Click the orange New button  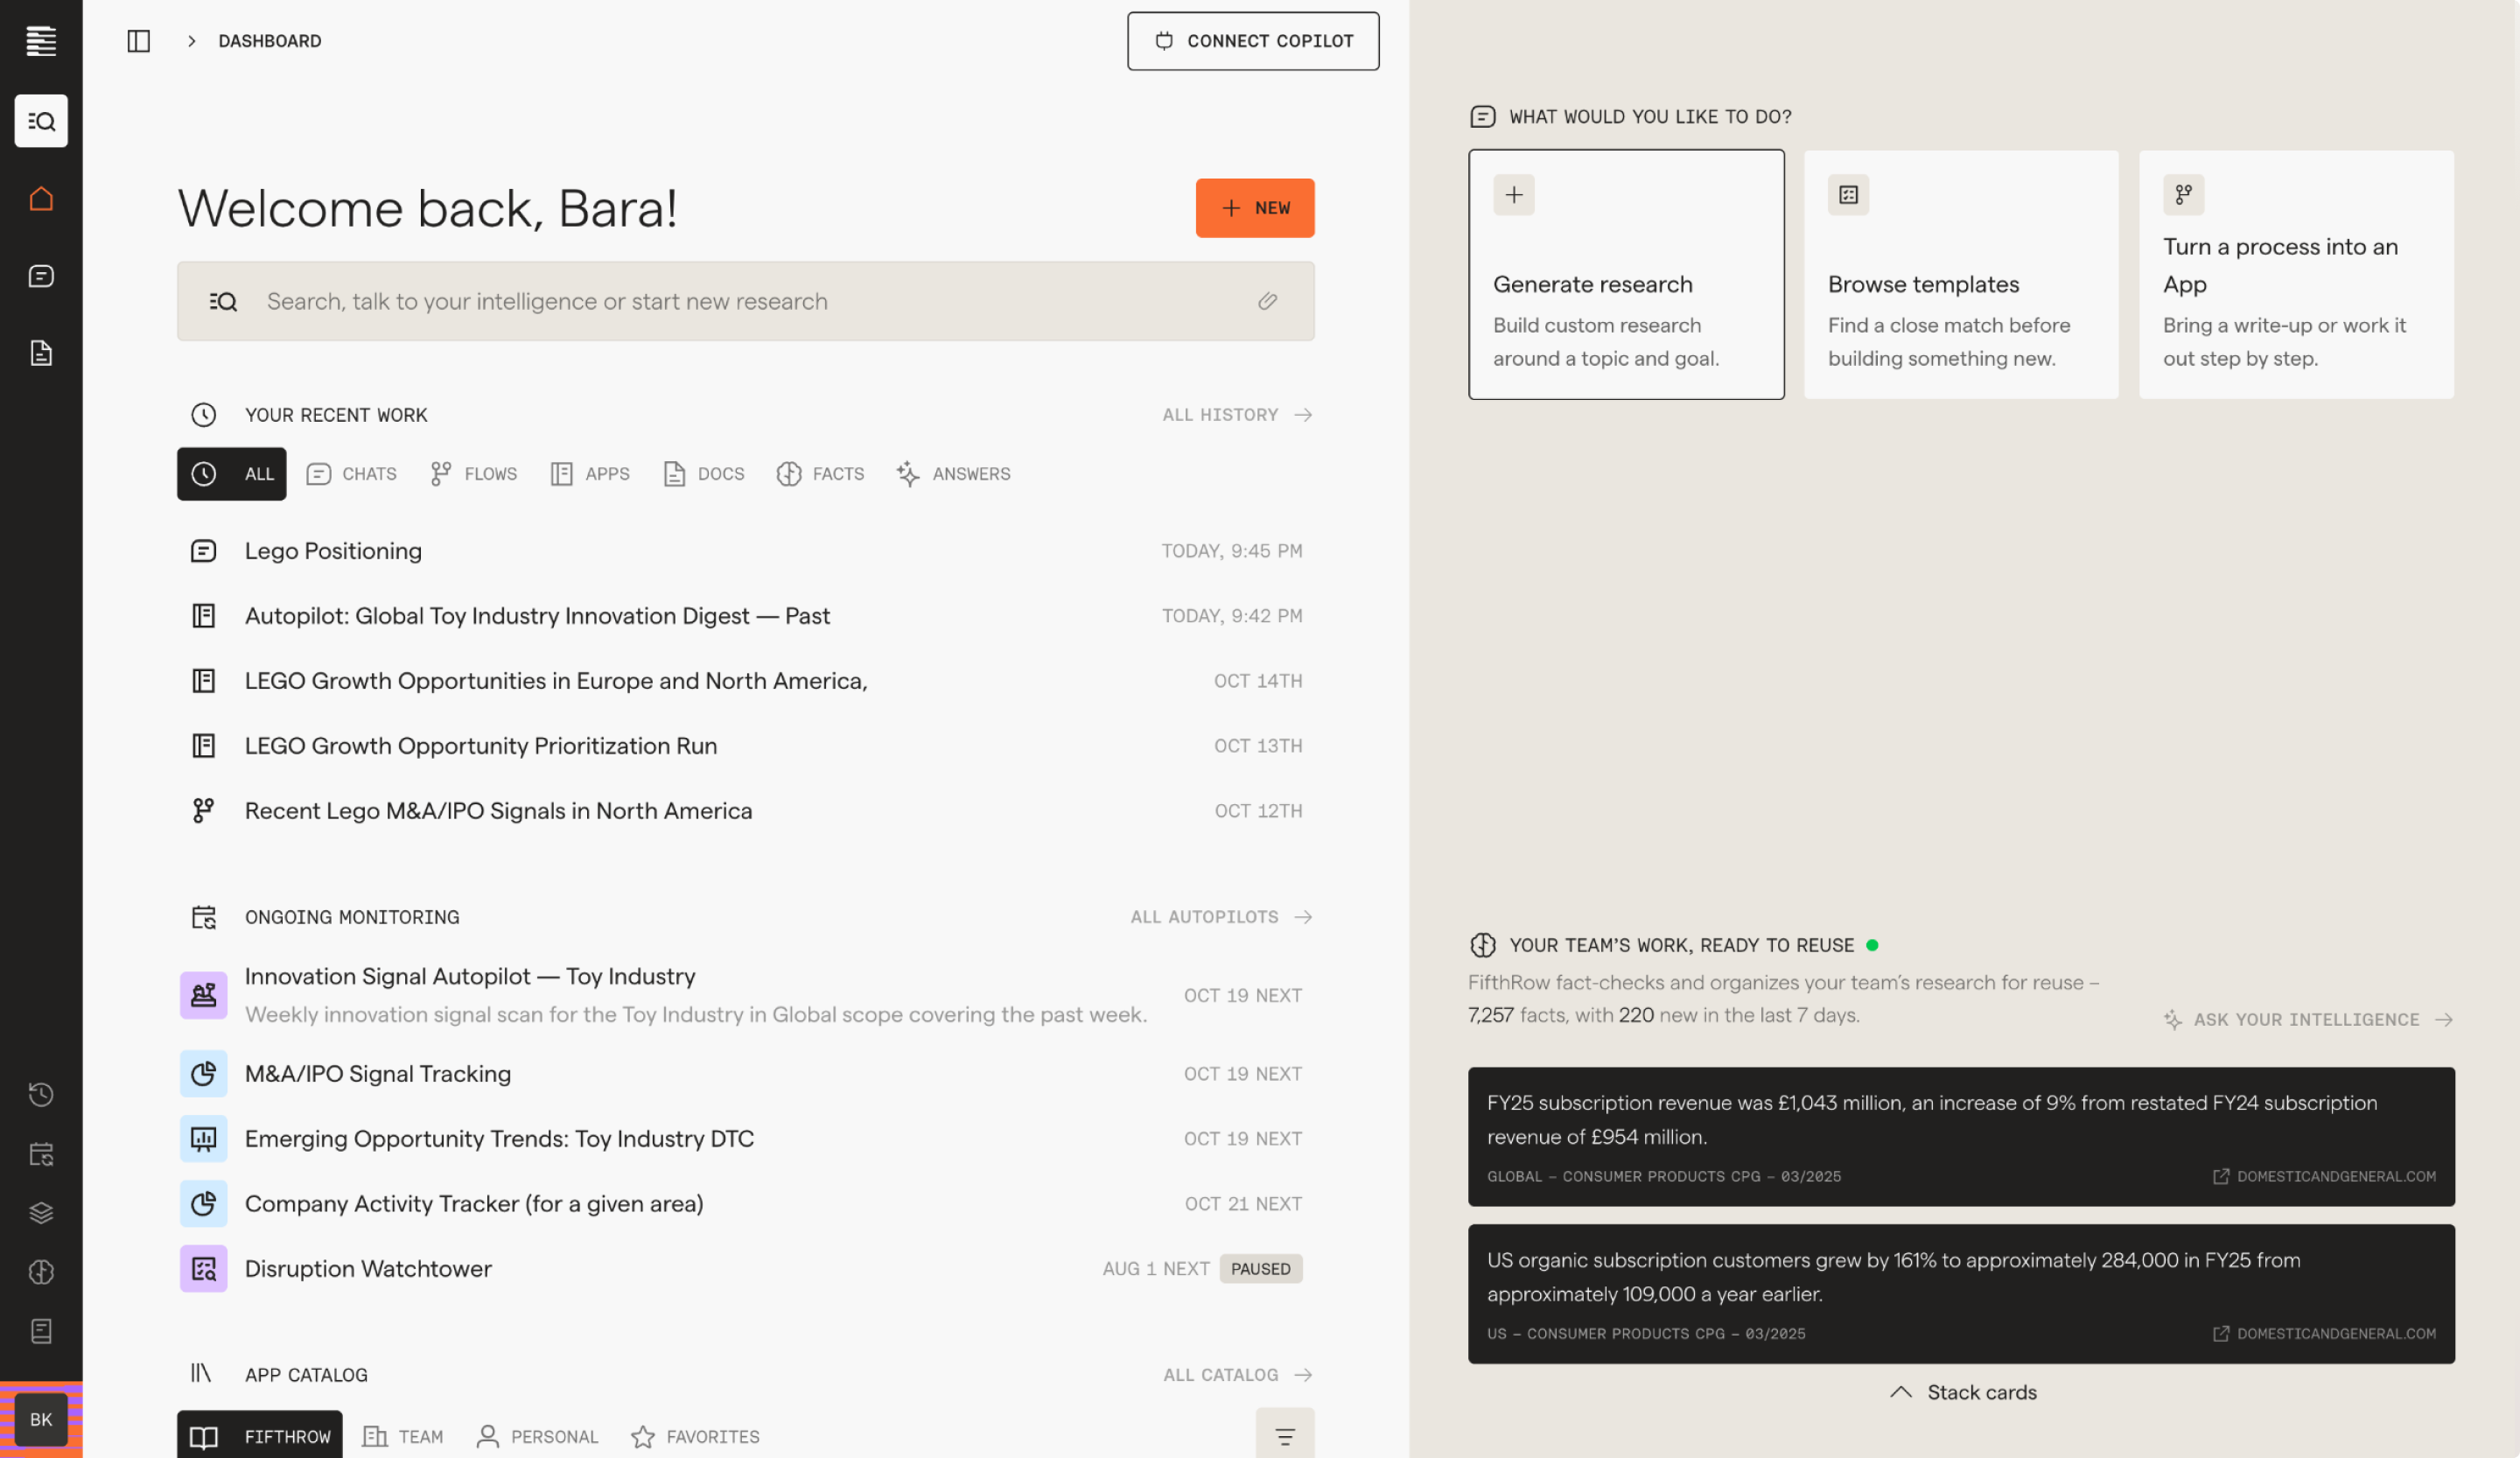[1255, 208]
